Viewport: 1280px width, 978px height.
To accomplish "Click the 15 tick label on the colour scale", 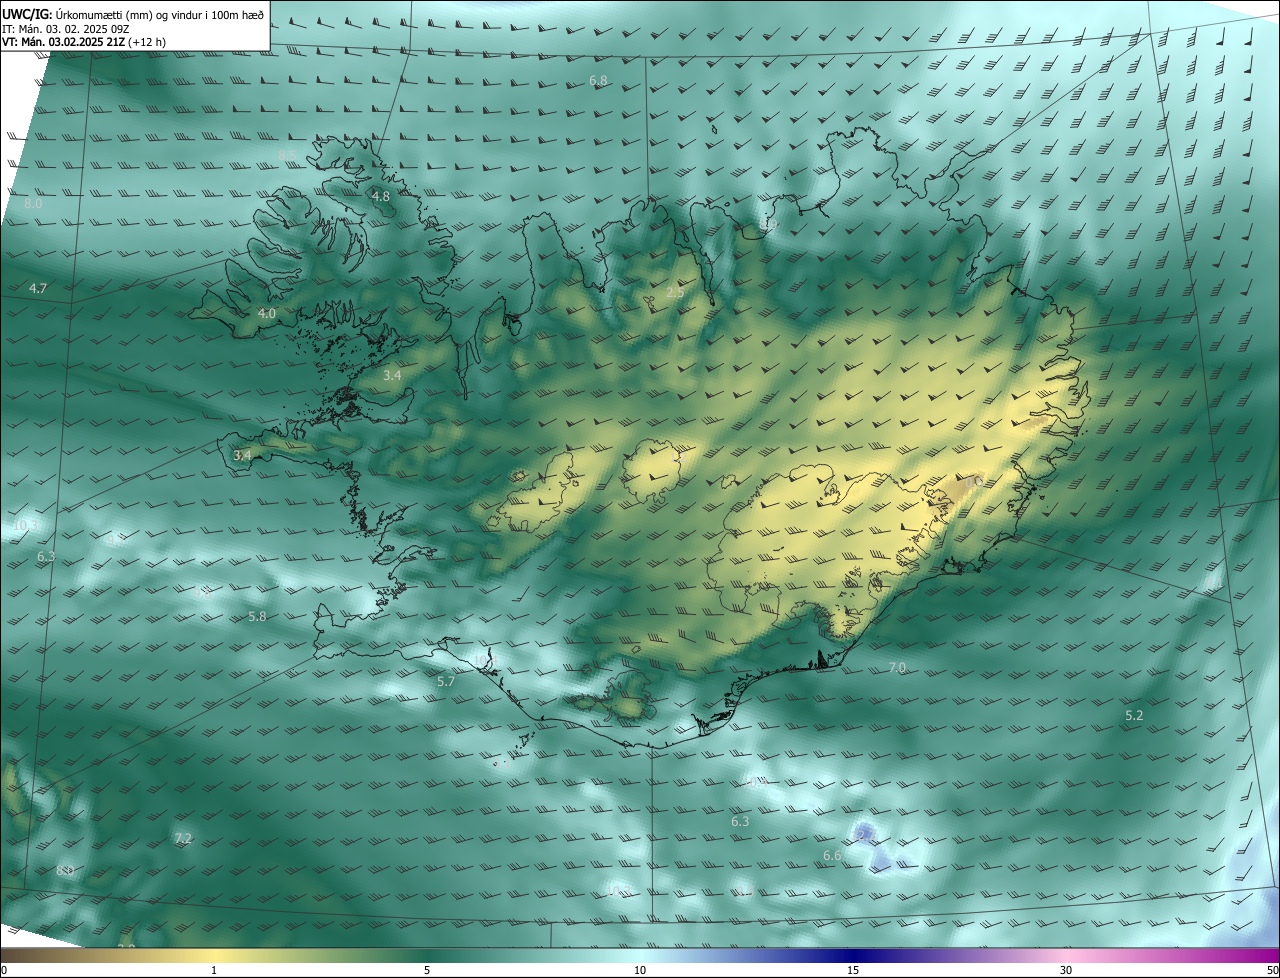I will 853,970.
